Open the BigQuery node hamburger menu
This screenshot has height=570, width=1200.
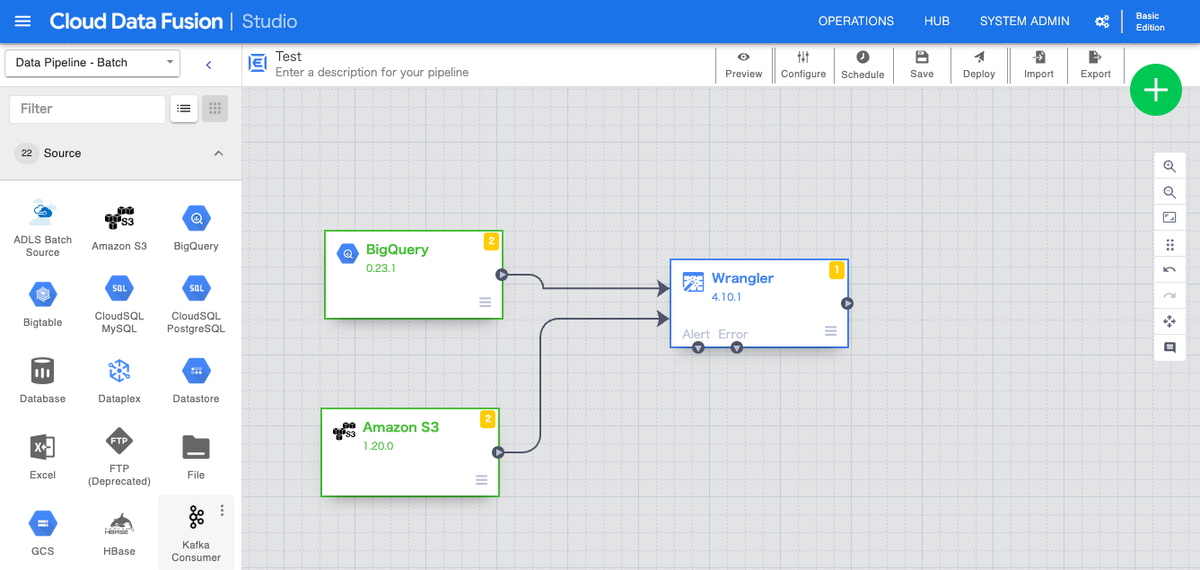(x=485, y=302)
